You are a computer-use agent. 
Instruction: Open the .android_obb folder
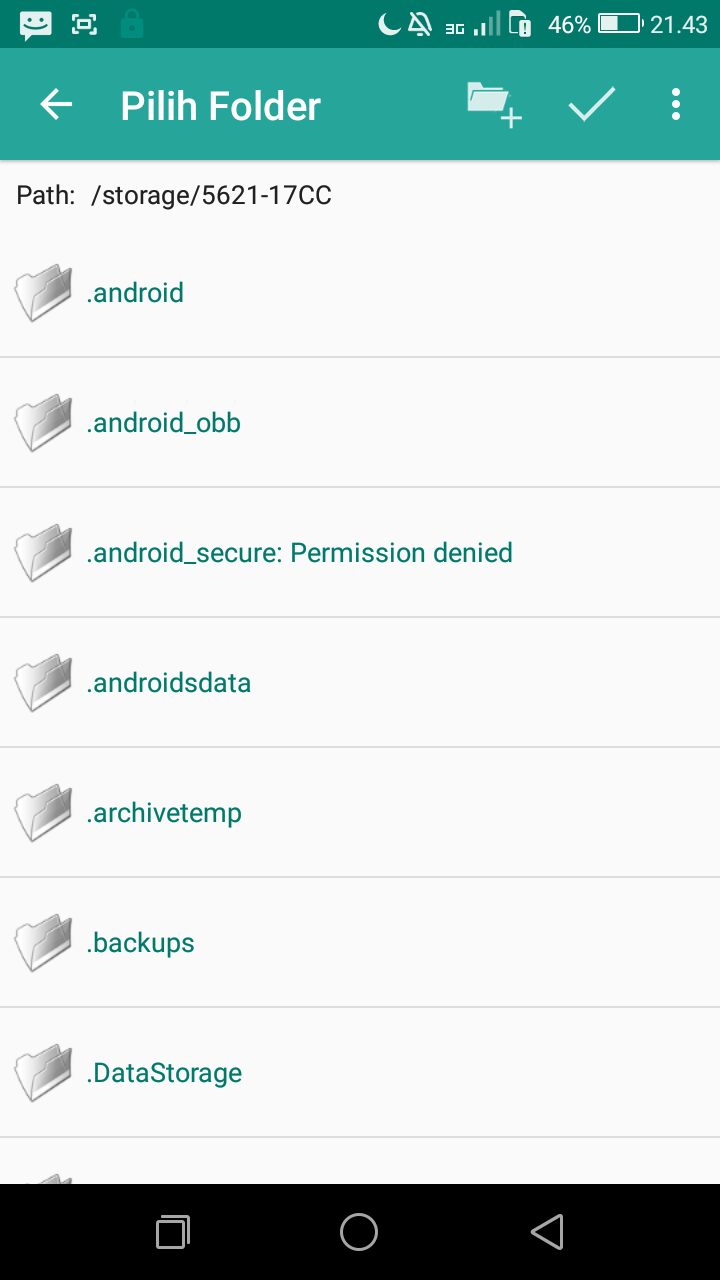coord(164,423)
